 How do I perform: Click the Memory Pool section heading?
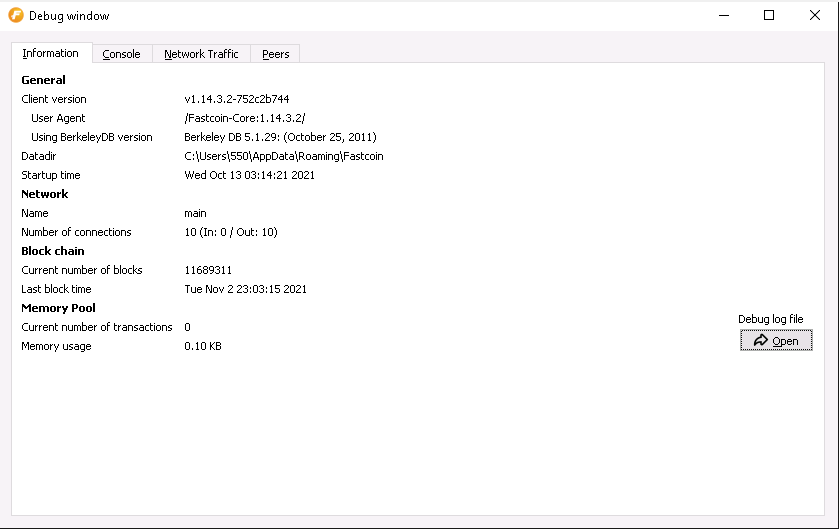[x=58, y=308]
